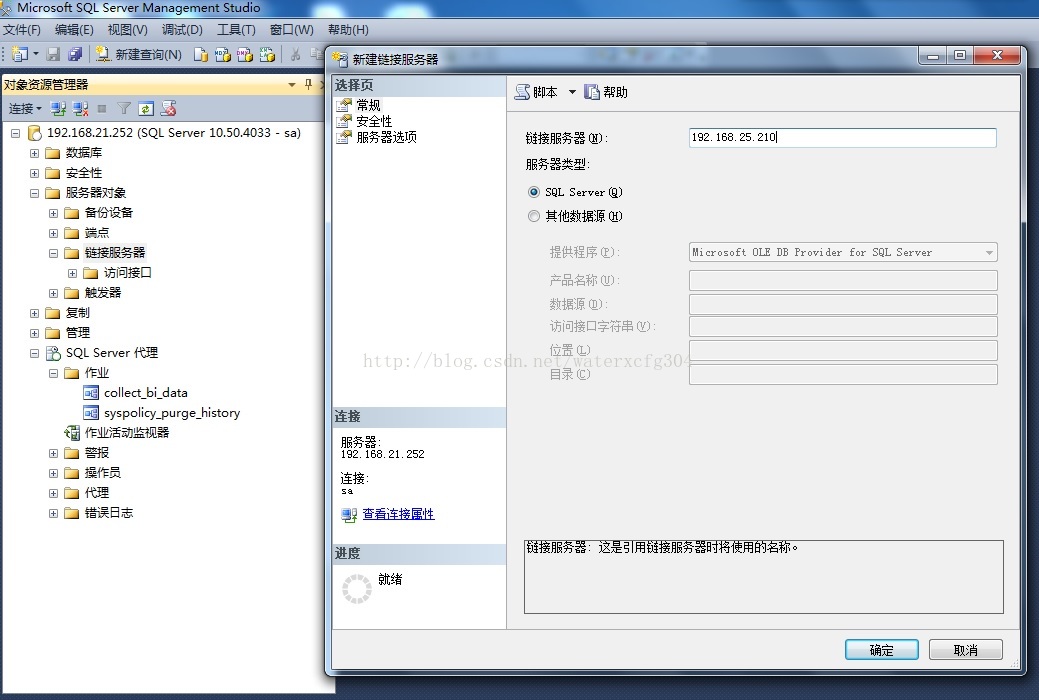This screenshot has width=1039, height=700.
Task: Open Object Explorer window position dropdown arrow
Action: (x=292, y=85)
